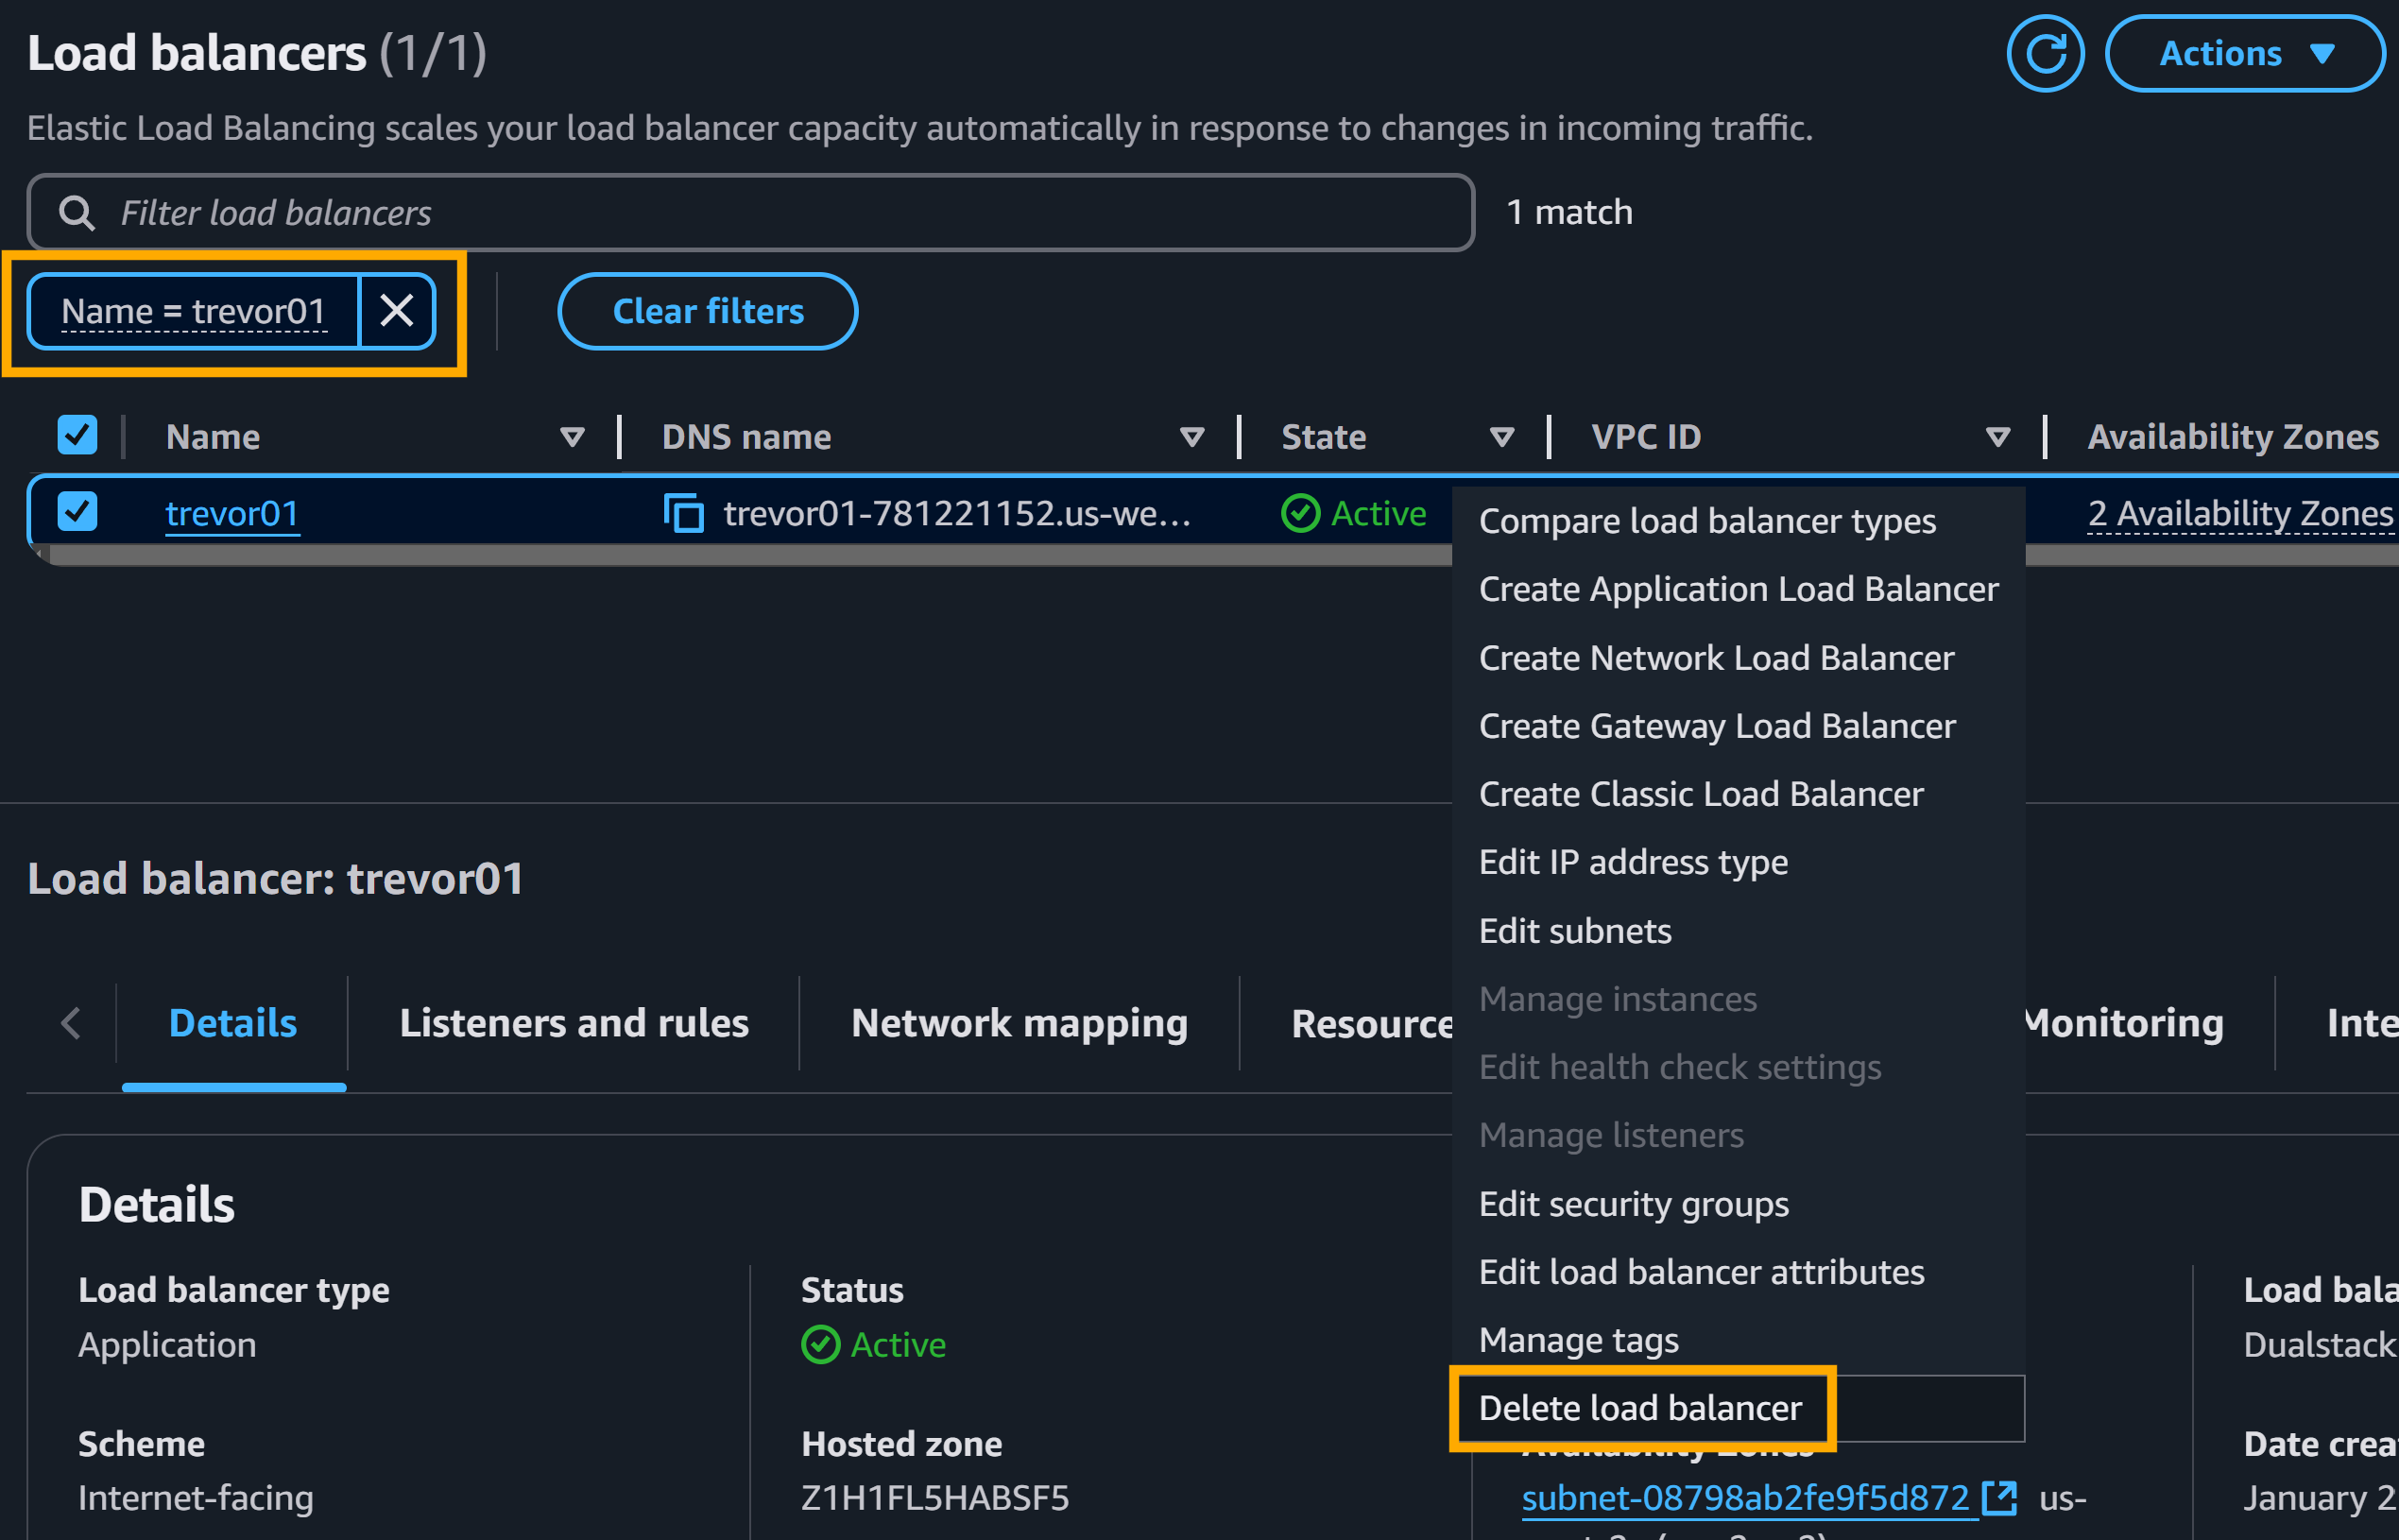Uncheck the trevor01 row checkbox

pos(77,512)
